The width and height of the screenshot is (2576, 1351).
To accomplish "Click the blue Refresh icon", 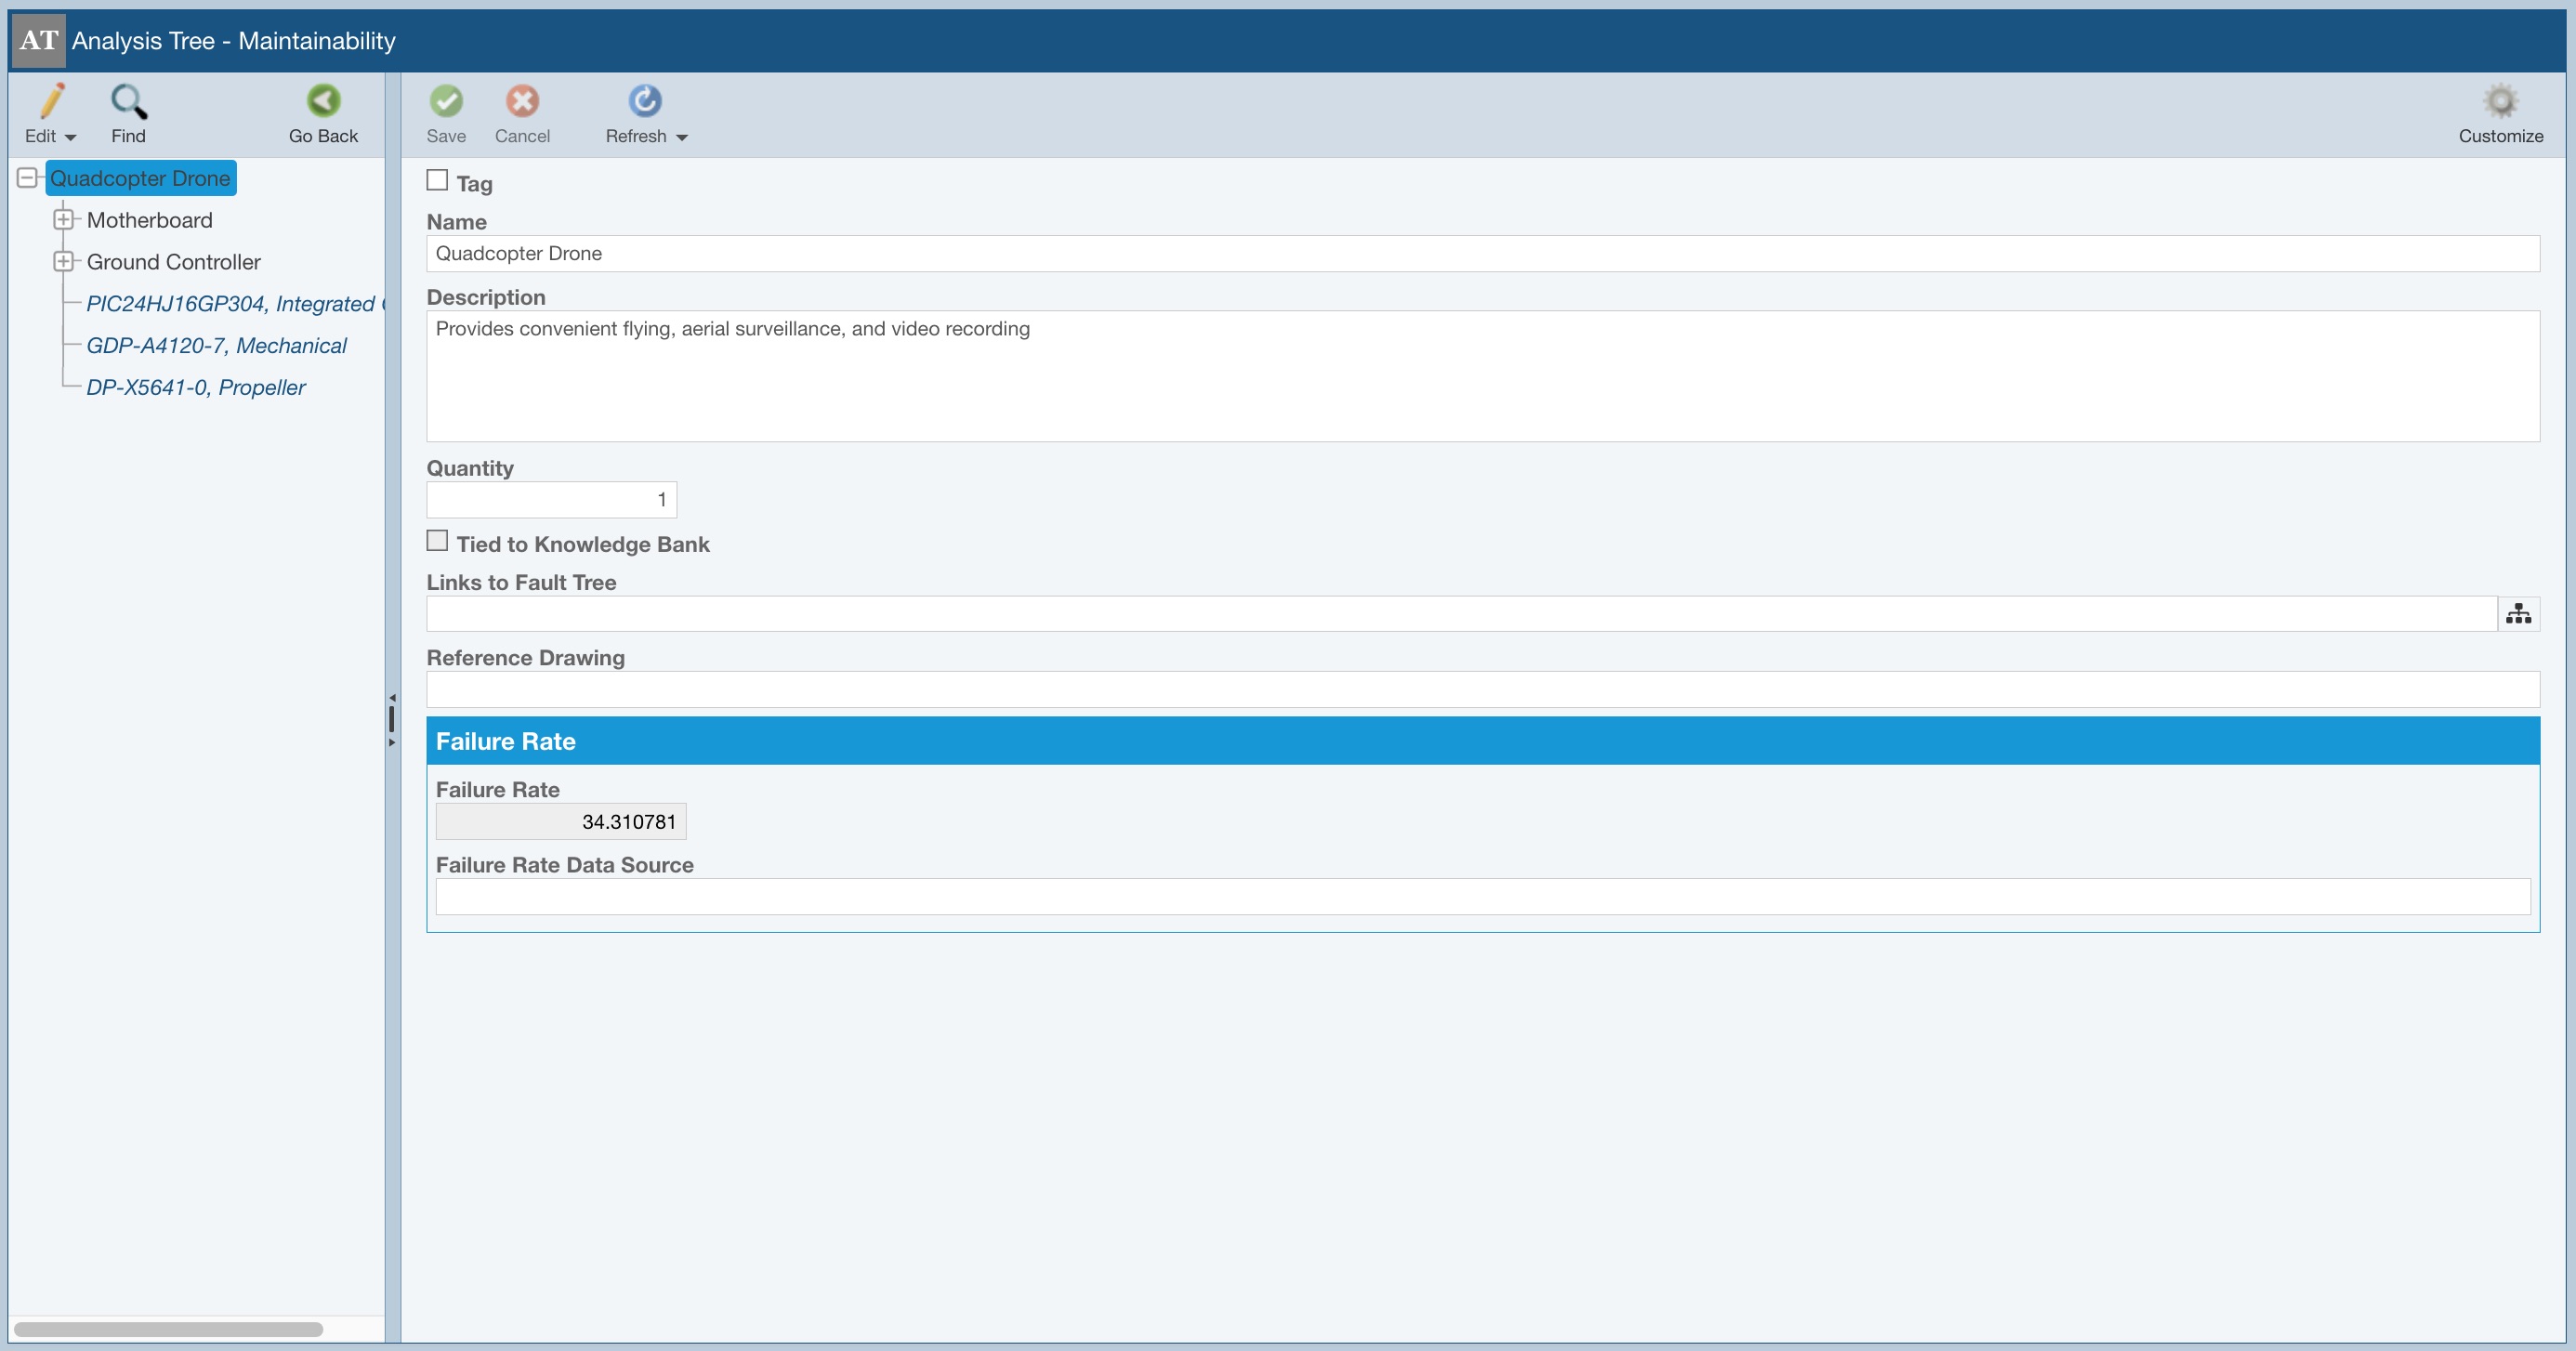I will pyautogui.click(x=644, y=101).
